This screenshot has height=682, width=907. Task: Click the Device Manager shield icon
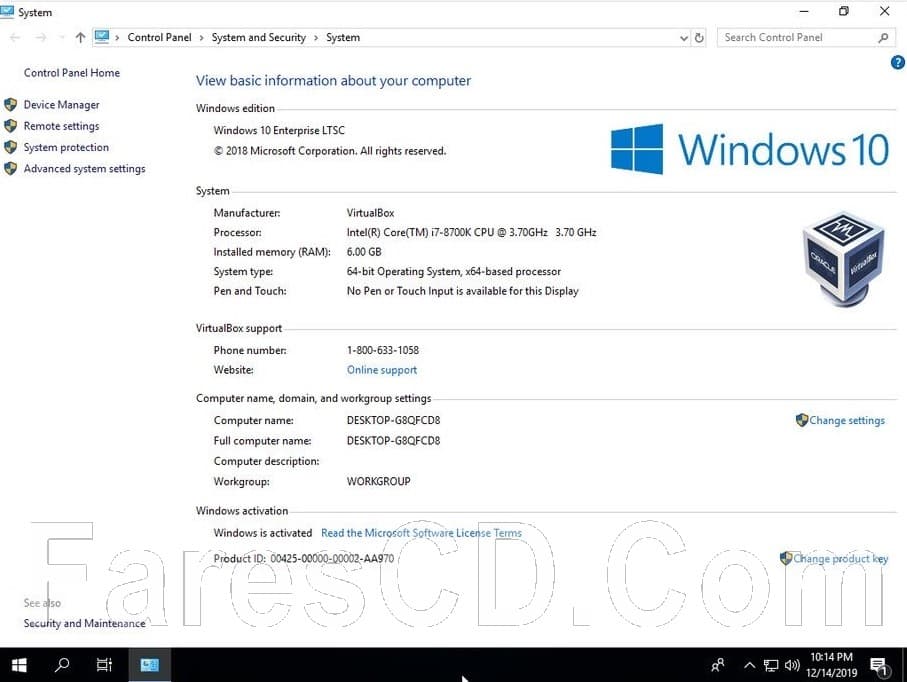(10, 105)
